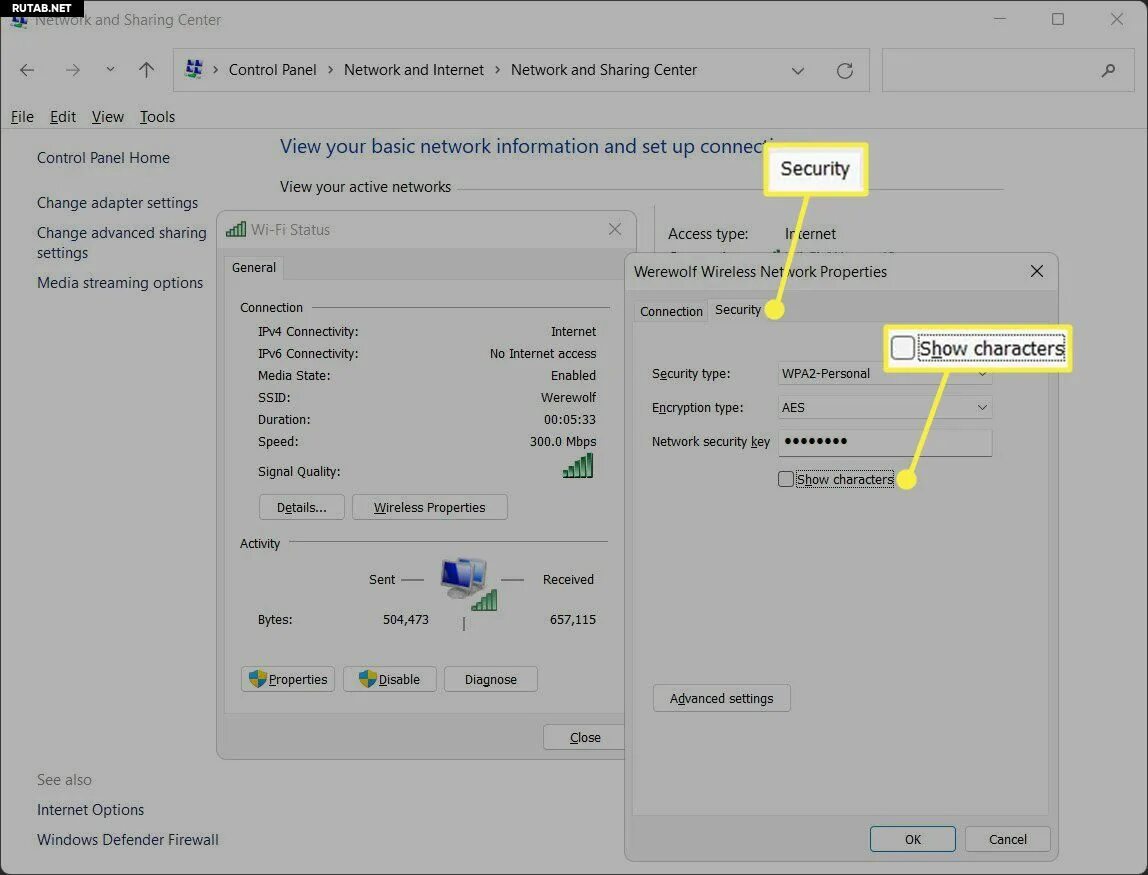Click the Control Panel search field

pyautogui.click(x=1007, y=70)
